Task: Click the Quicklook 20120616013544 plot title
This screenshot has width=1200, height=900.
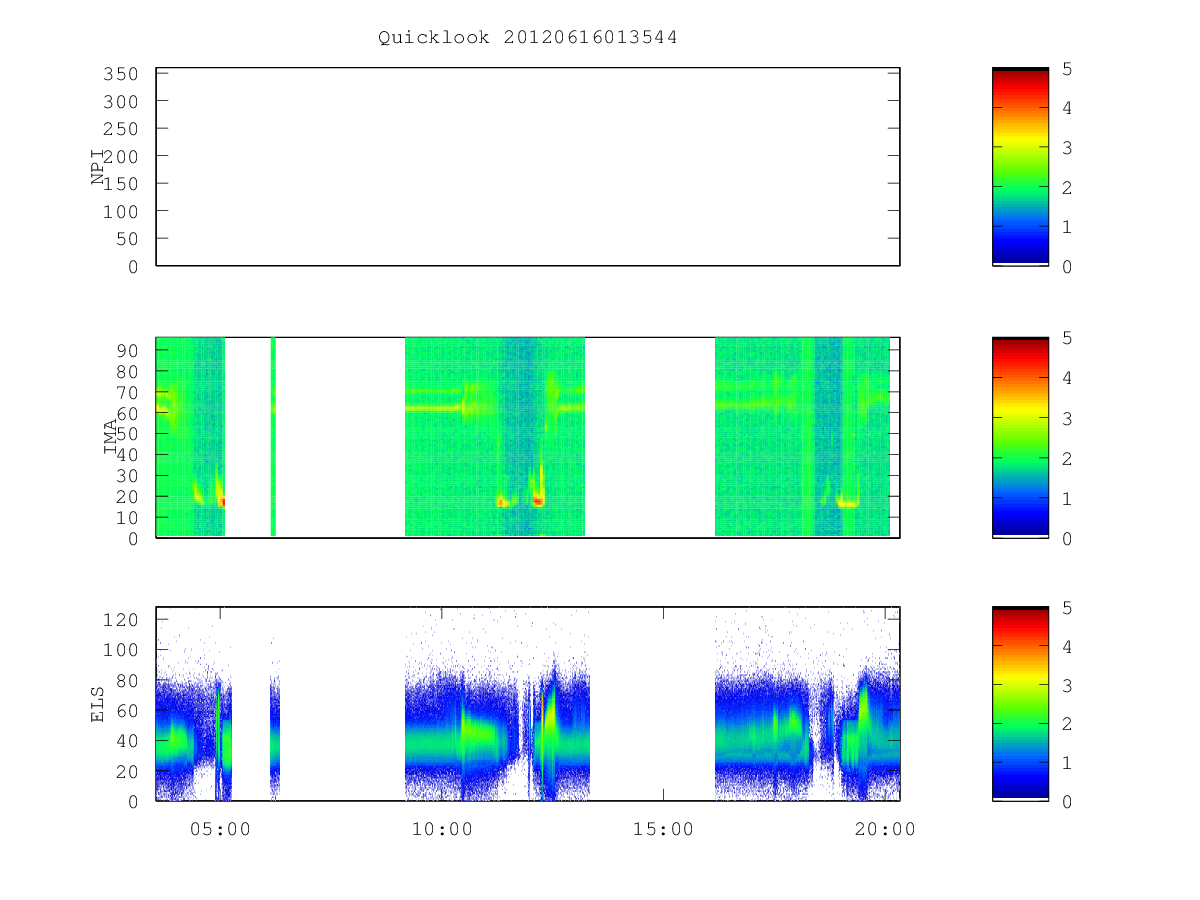Action: pyautogui.click(x=527, y=38)
